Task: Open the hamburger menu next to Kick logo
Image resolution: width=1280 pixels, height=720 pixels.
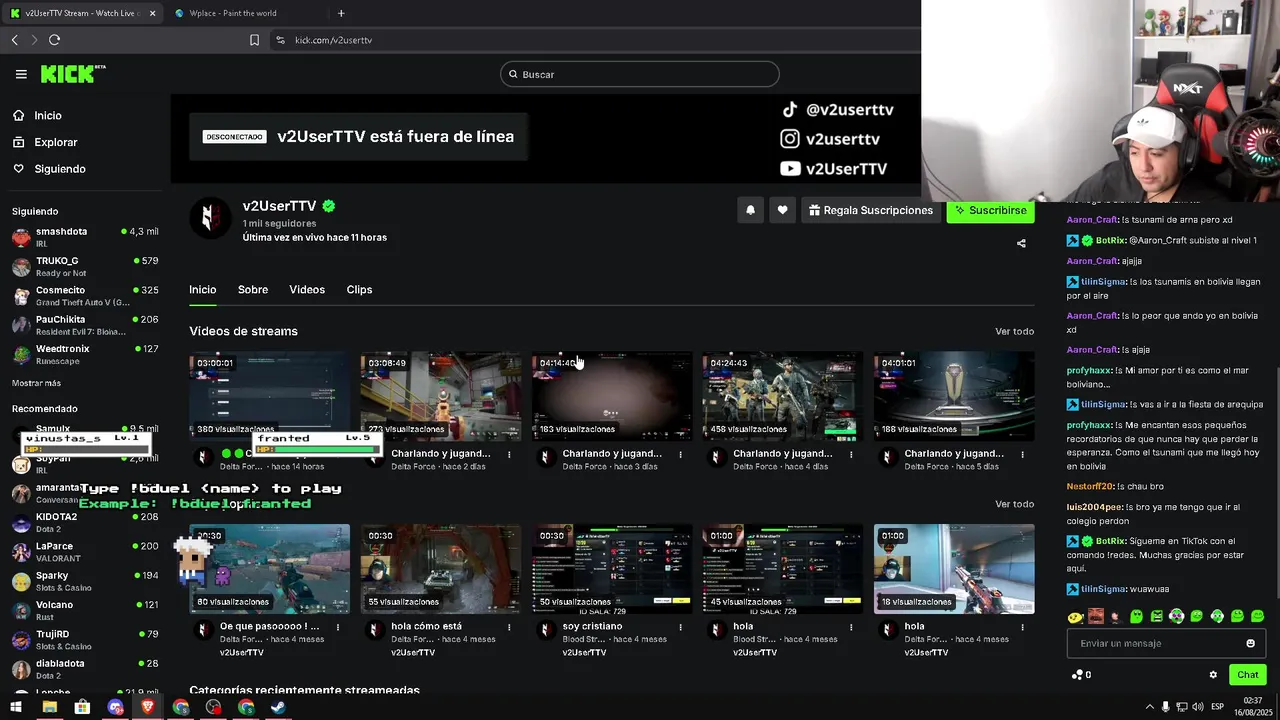Action: pos(21,74)
